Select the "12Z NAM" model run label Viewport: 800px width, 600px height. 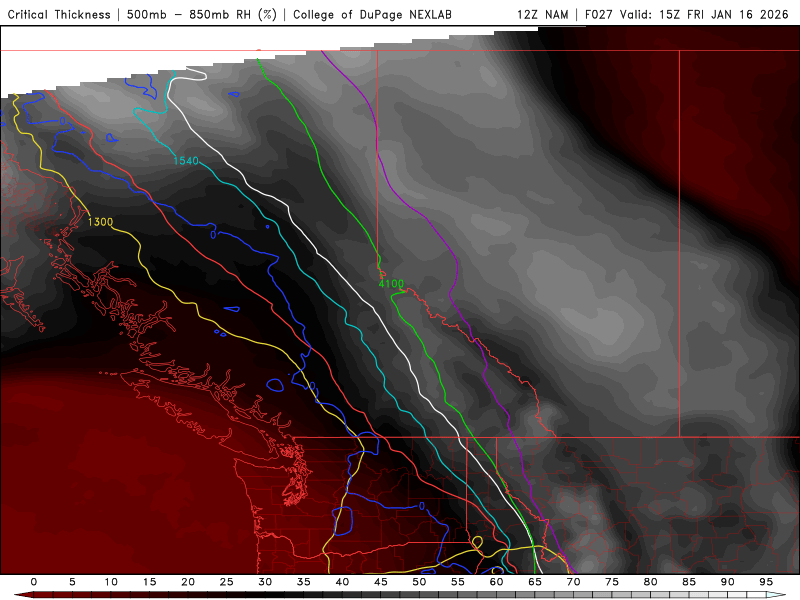[x=542, y=14]
